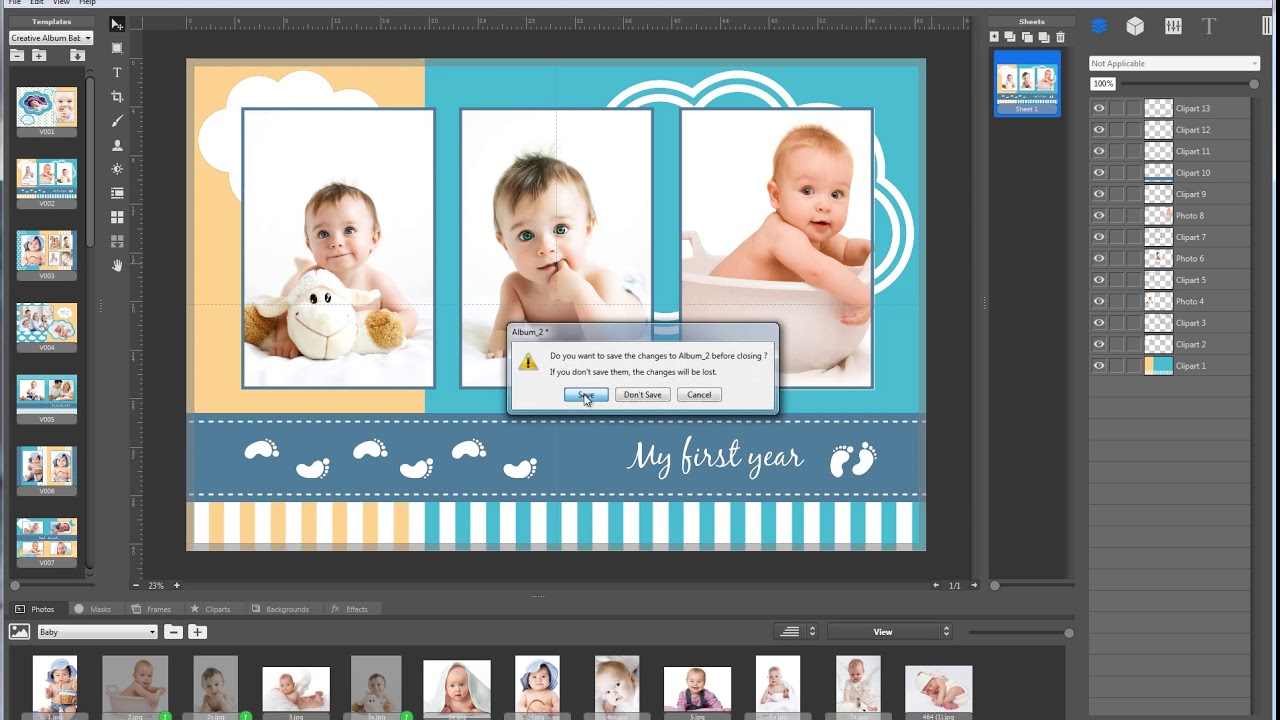Open the View dropdown in photo browser
This screenshot has height=720, width=1280.
[889, 632]
